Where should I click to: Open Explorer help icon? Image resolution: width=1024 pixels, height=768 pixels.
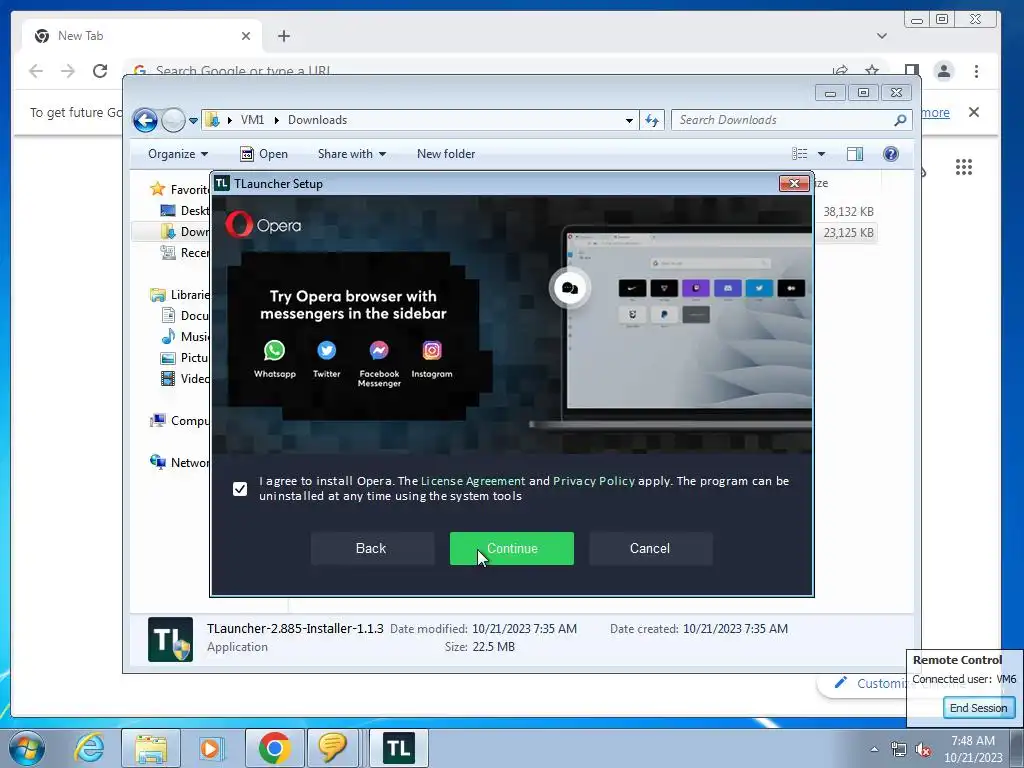tap(891, 154)
